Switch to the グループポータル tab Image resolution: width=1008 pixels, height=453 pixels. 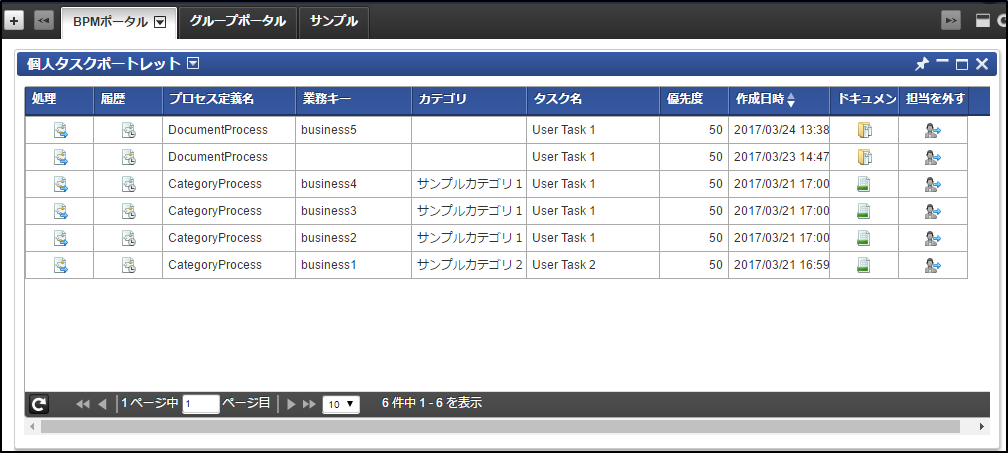238,21
